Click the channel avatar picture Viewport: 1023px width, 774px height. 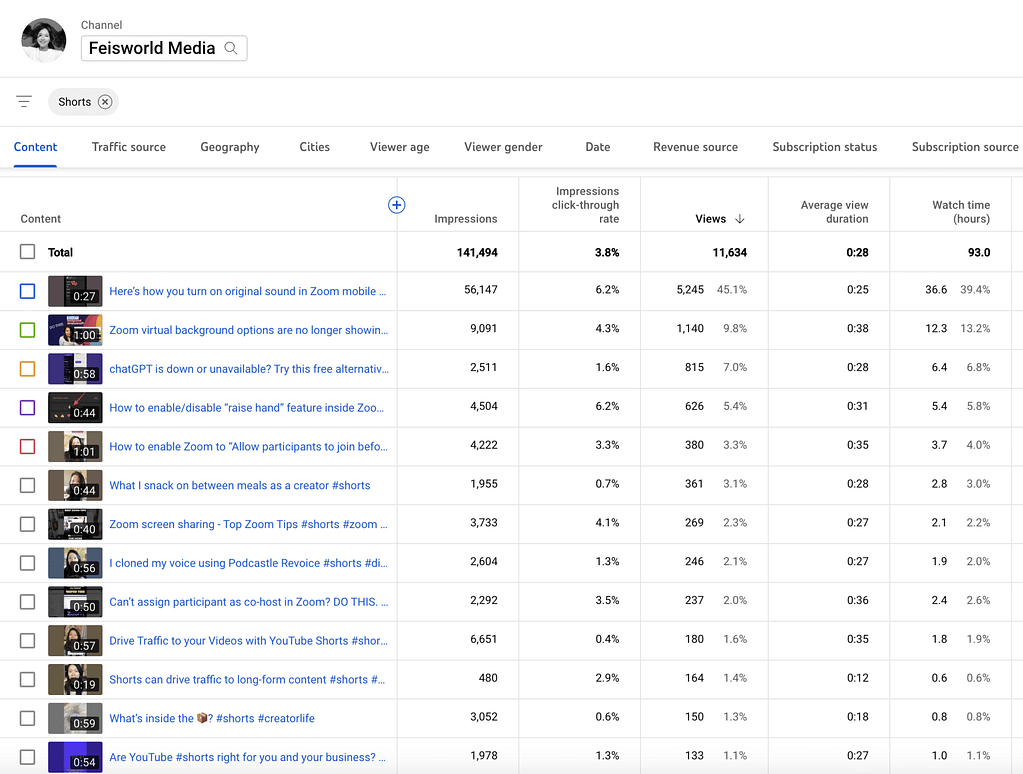click(x=43, y=40)
